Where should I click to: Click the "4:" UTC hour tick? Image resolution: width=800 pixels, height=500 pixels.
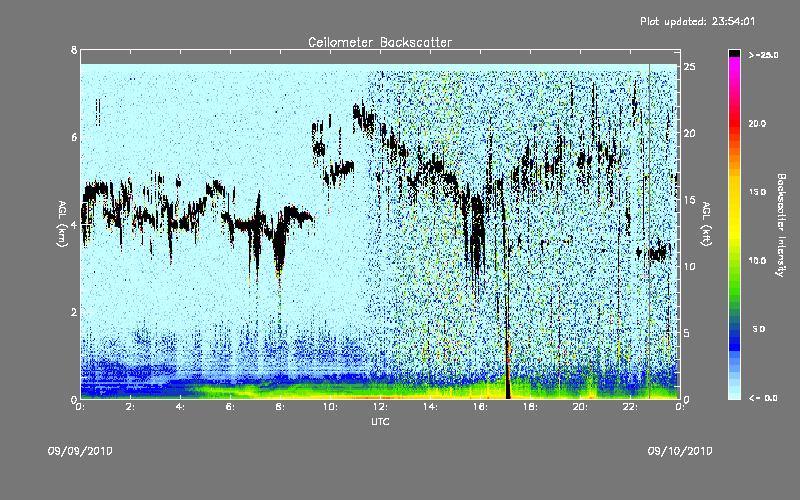pos(181,407)
